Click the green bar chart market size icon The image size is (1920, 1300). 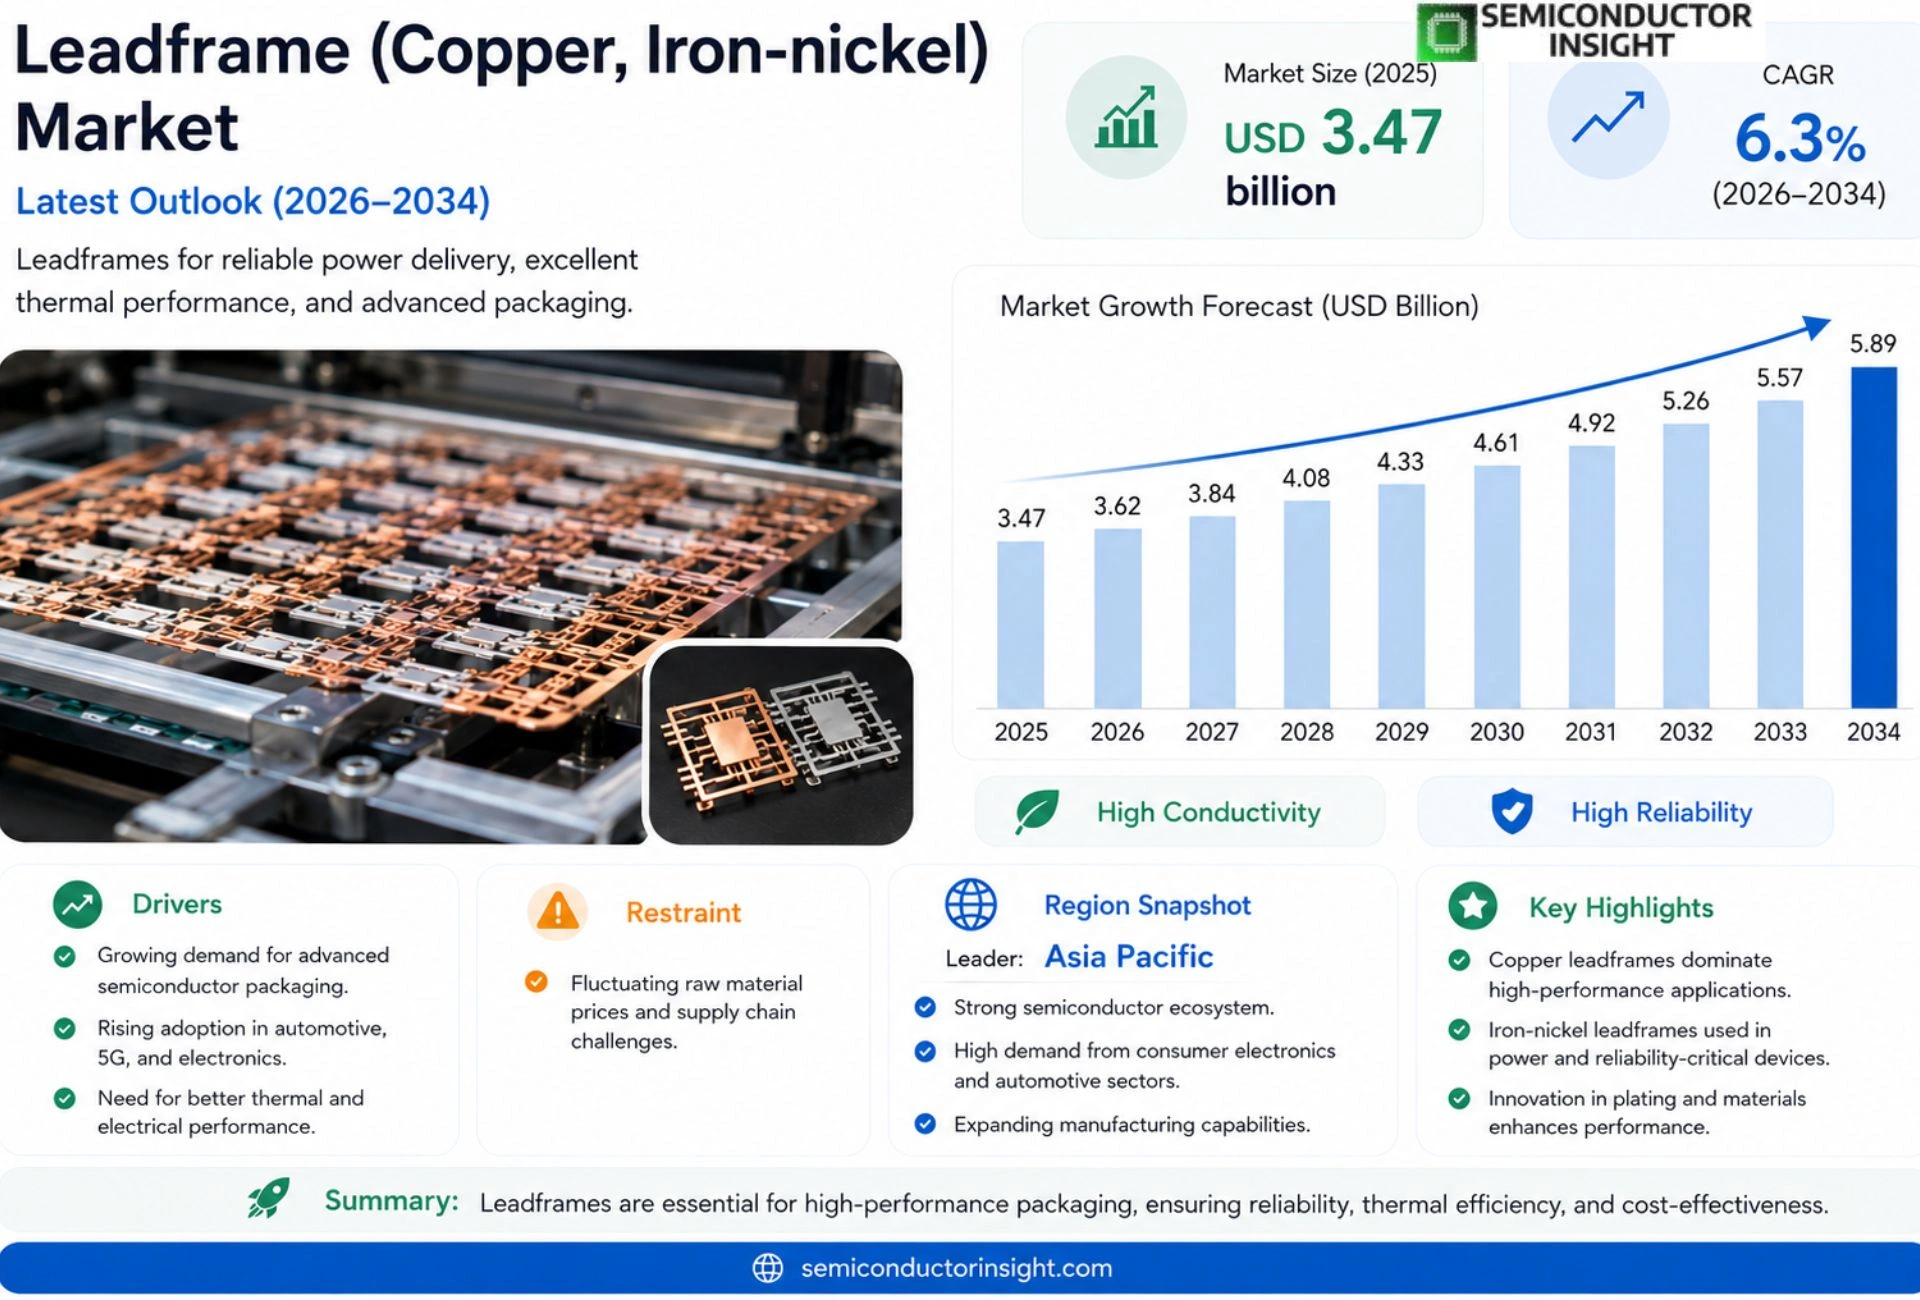(x=1126, y=117)
